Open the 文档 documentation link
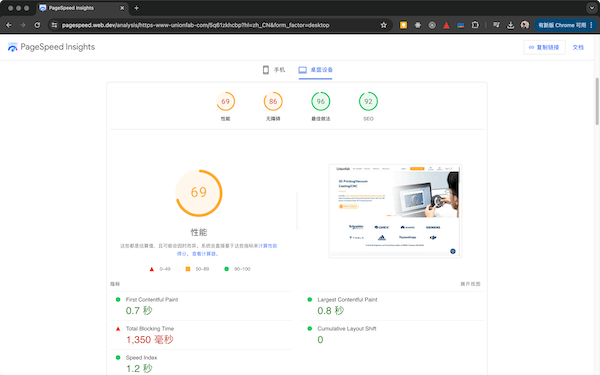 (x=578, y=47)
